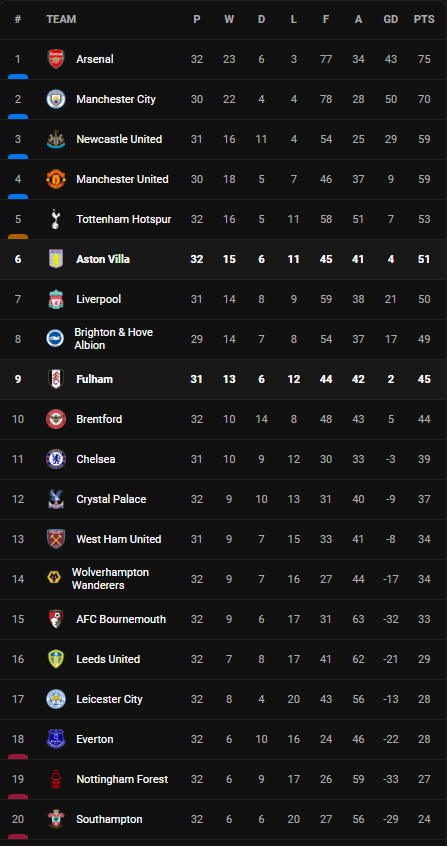Select the Nottingham Forest table row
Image resolution: width=447 pixels, height=846 pixels.
click(224, 779)
